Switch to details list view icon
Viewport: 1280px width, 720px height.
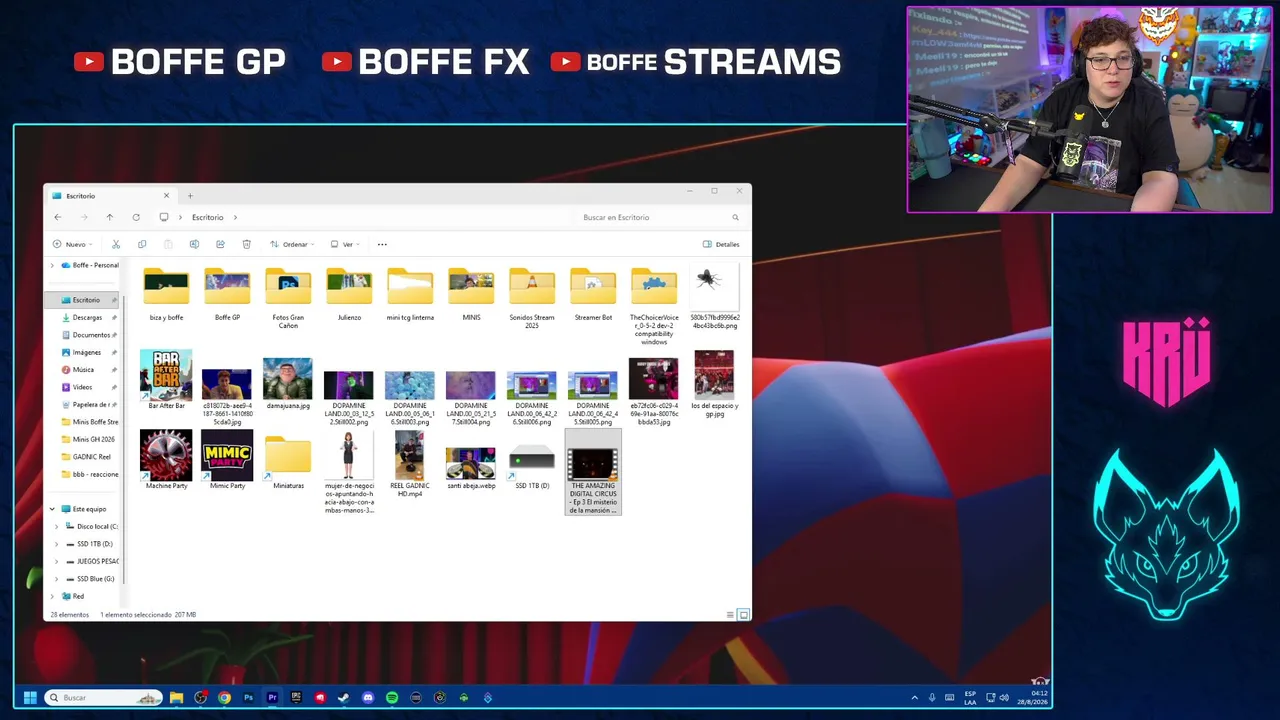tap(730, 615)
